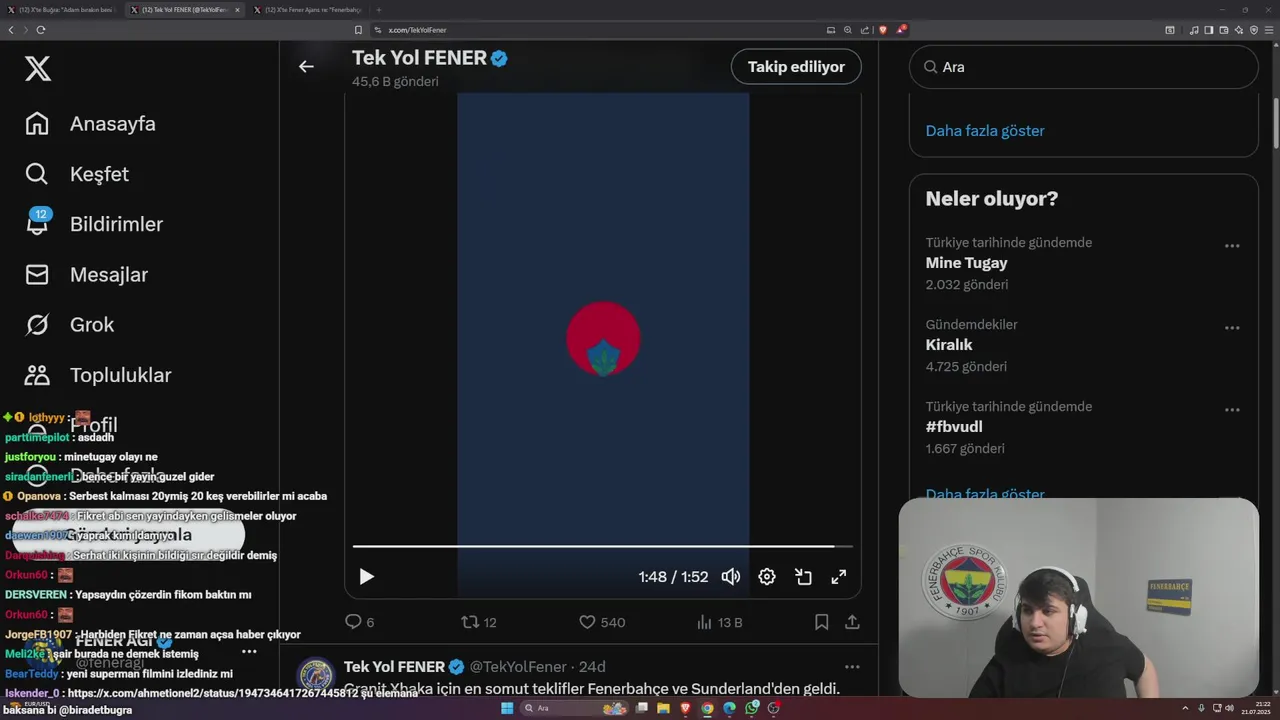Click the Ara search field on X
Viewport: 1280px width, 720px height.
(1083, 67)
